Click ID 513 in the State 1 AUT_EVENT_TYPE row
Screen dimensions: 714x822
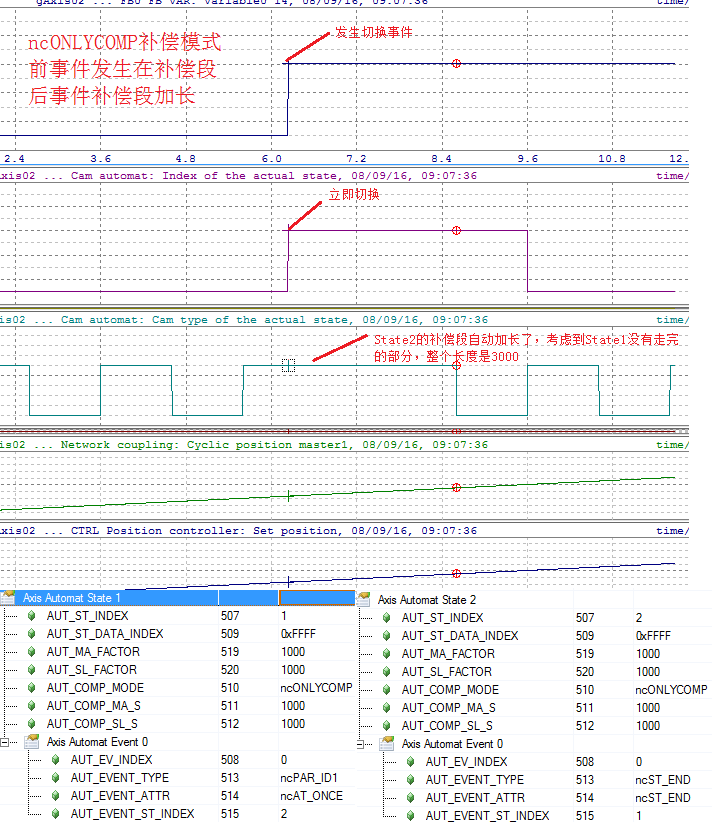(230, 778)
